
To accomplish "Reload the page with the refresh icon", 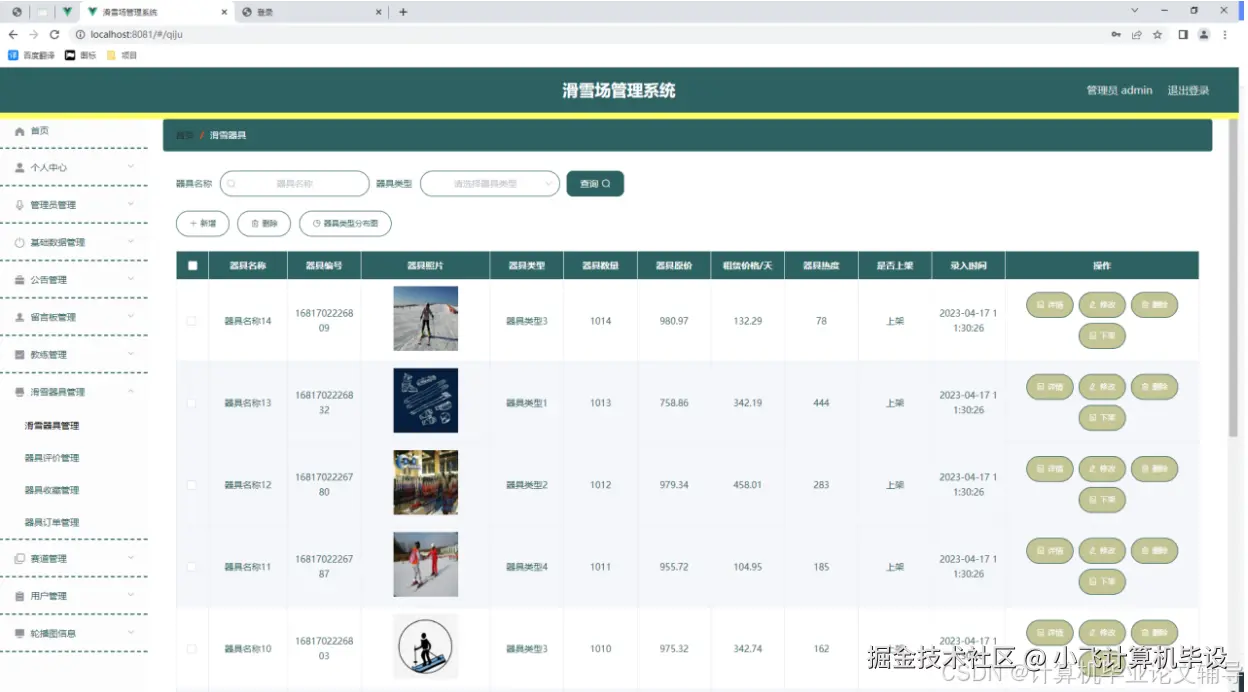I will click(x=54, y=34).
